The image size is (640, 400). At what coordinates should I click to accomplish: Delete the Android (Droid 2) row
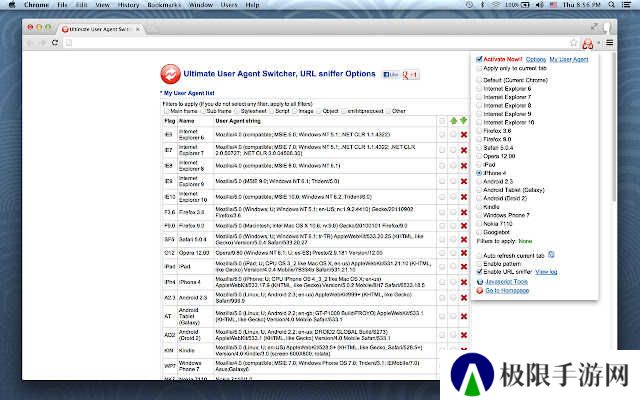[x=464, y=335]
